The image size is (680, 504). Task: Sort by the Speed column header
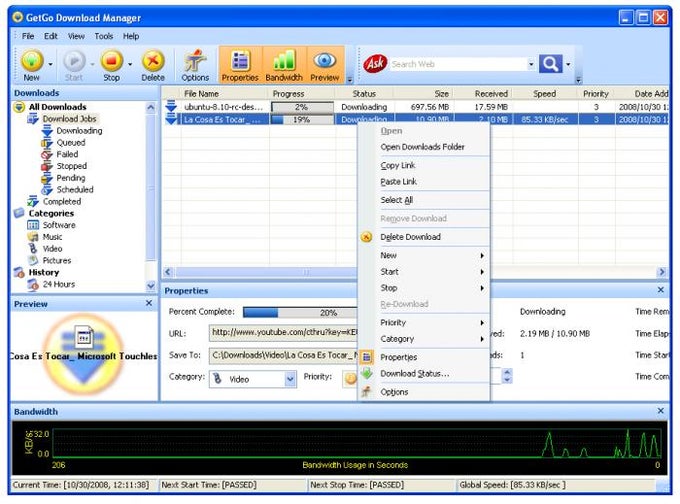pos(545,94)
